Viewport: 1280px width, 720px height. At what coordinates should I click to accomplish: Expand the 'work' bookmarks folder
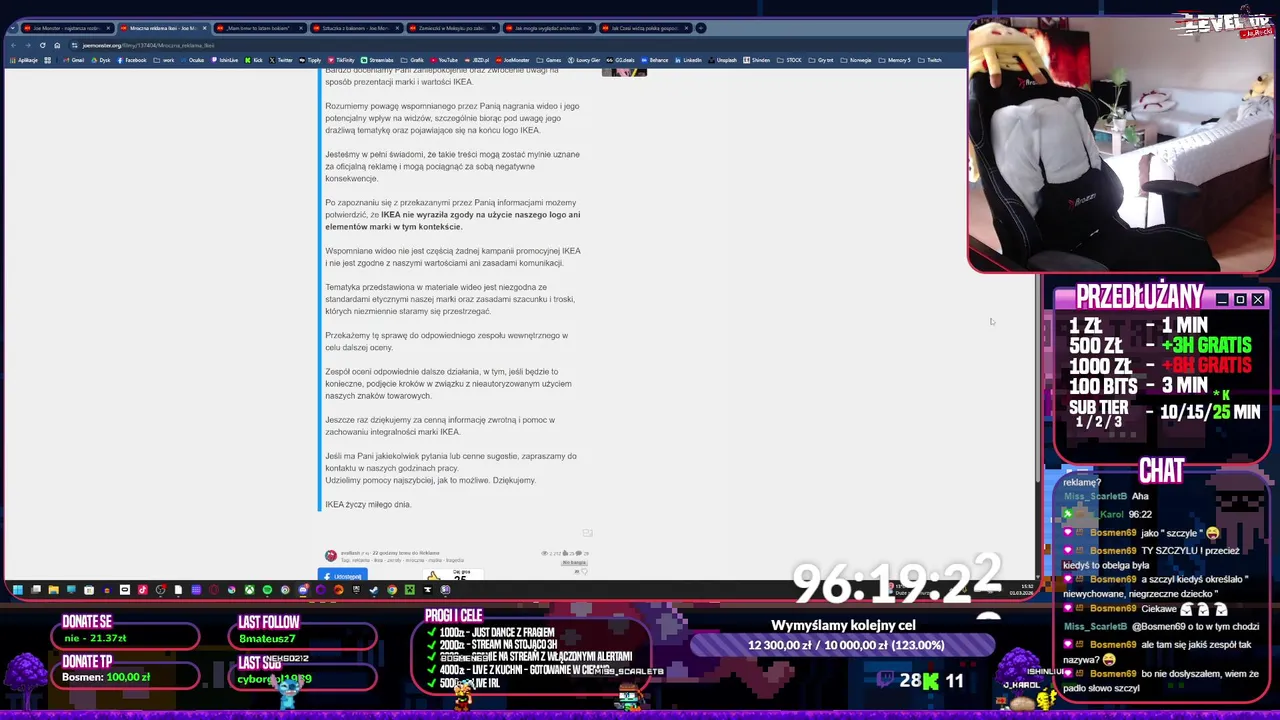tap(164, 60)
